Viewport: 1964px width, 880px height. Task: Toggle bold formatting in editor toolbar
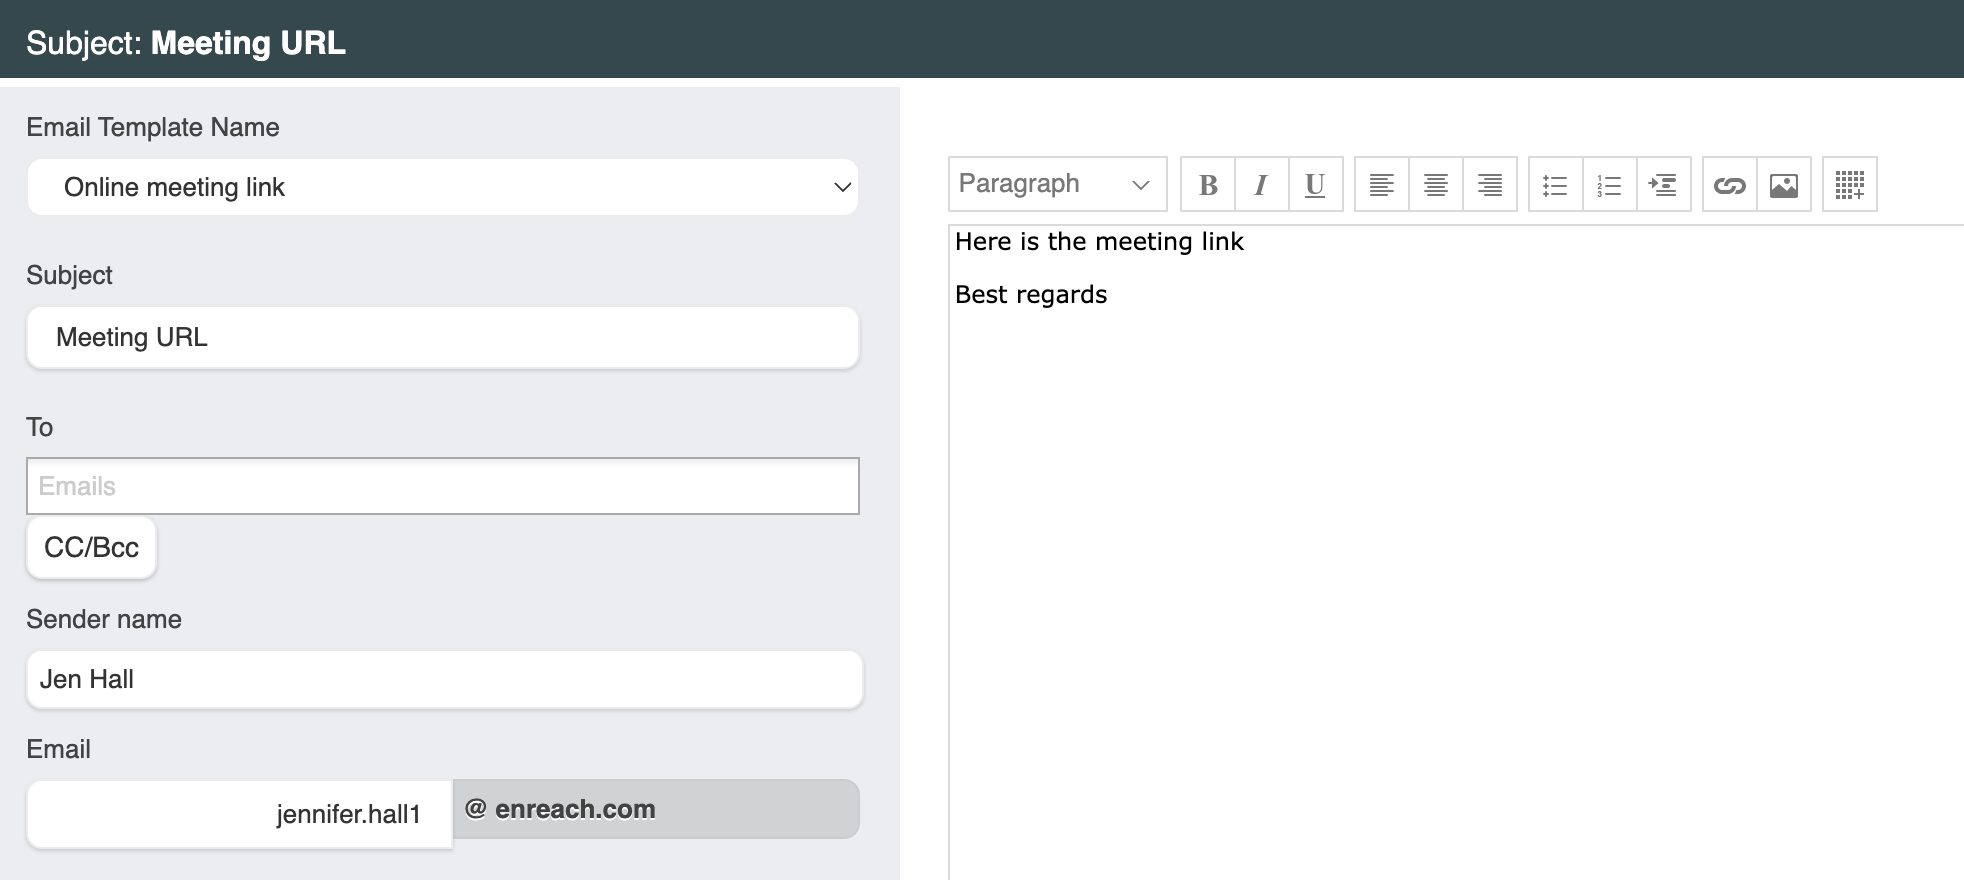(1208, 185)
